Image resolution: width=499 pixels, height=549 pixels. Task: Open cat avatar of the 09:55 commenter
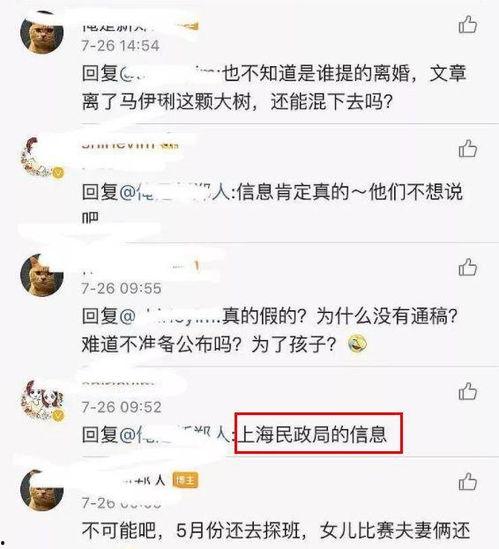click(42, 275)
